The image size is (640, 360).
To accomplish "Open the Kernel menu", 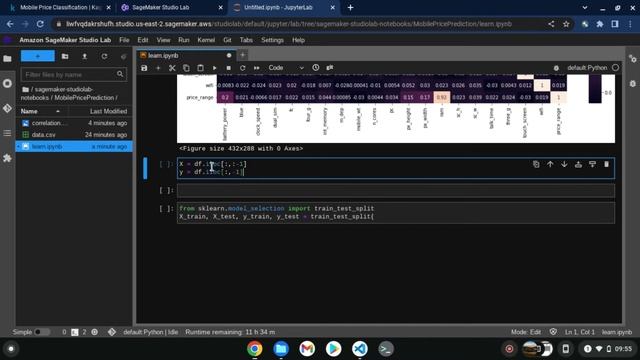I will pyautogui.click(x=206, y=40).
